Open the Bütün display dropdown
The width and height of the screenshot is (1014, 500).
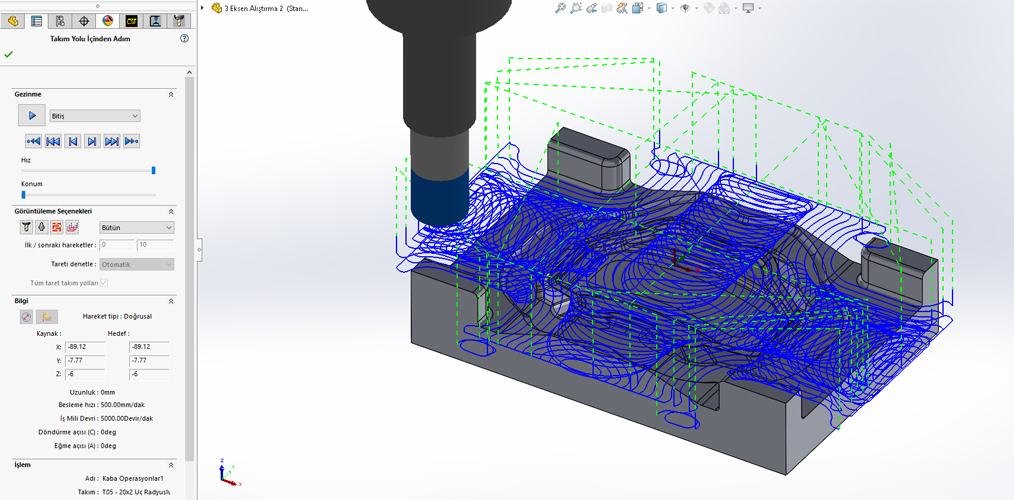(137, 228)
